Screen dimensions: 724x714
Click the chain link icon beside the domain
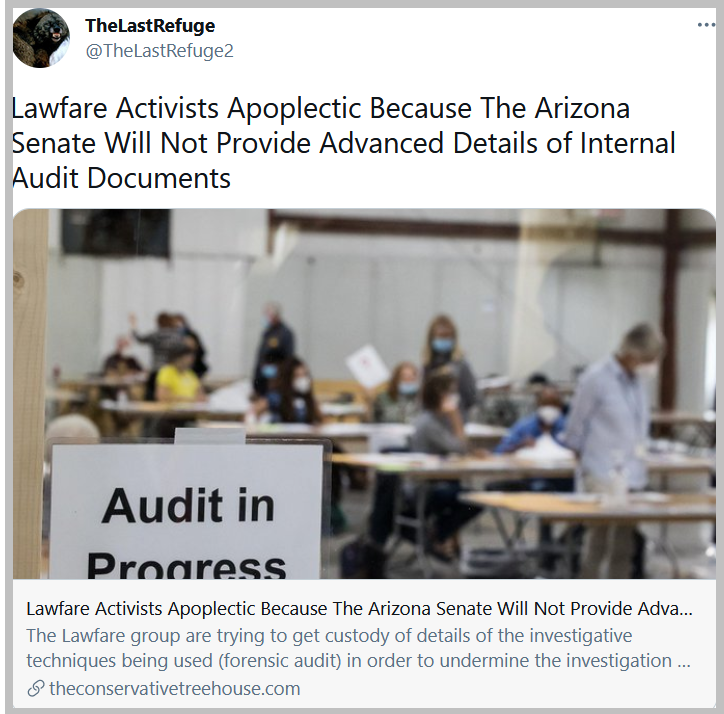pyautogui.click(x=36, y=689)
